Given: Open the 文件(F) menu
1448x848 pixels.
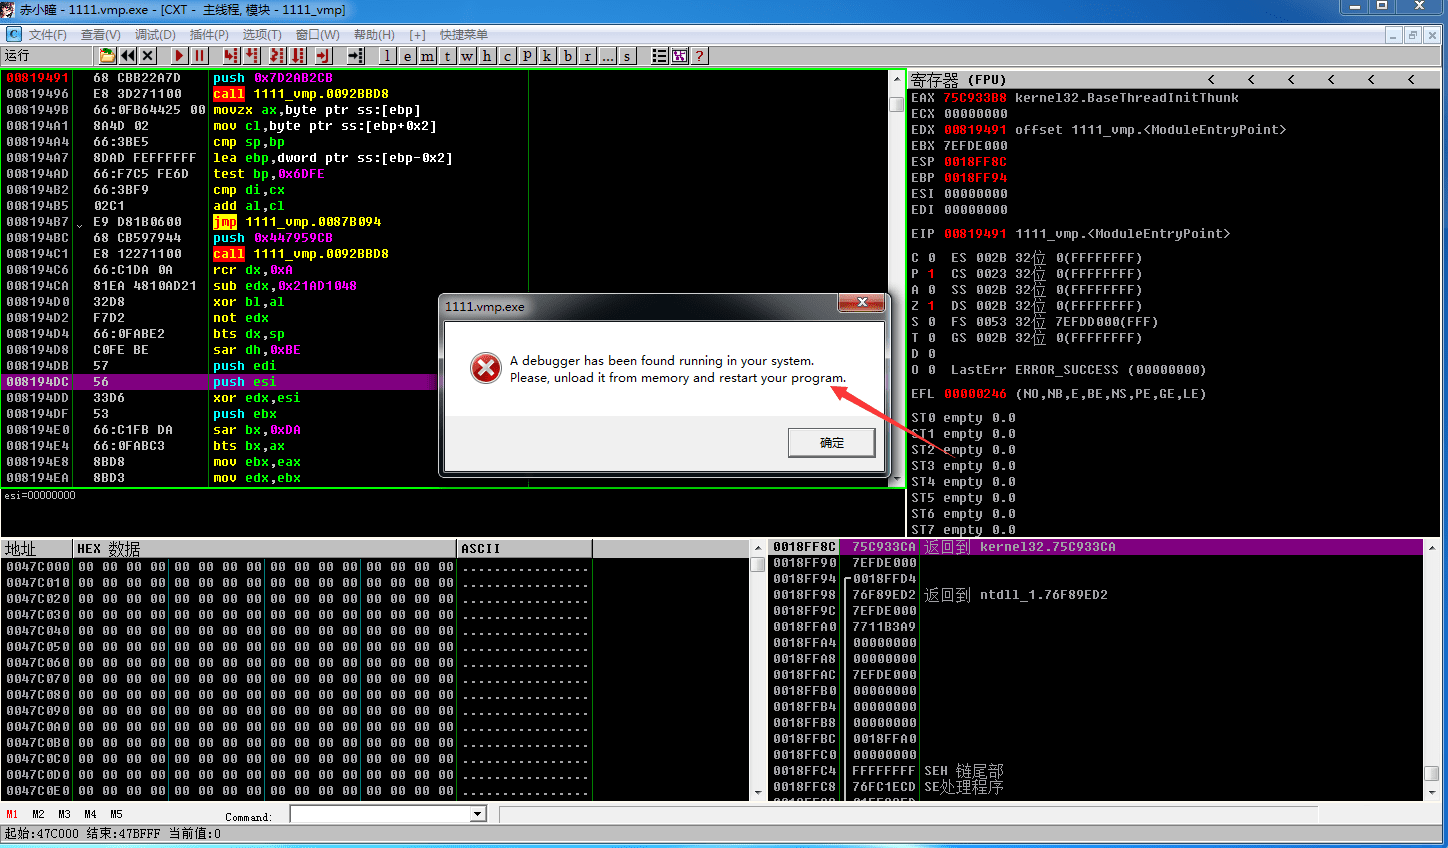Looking at the screenshot, I should (x=48, y=35).
